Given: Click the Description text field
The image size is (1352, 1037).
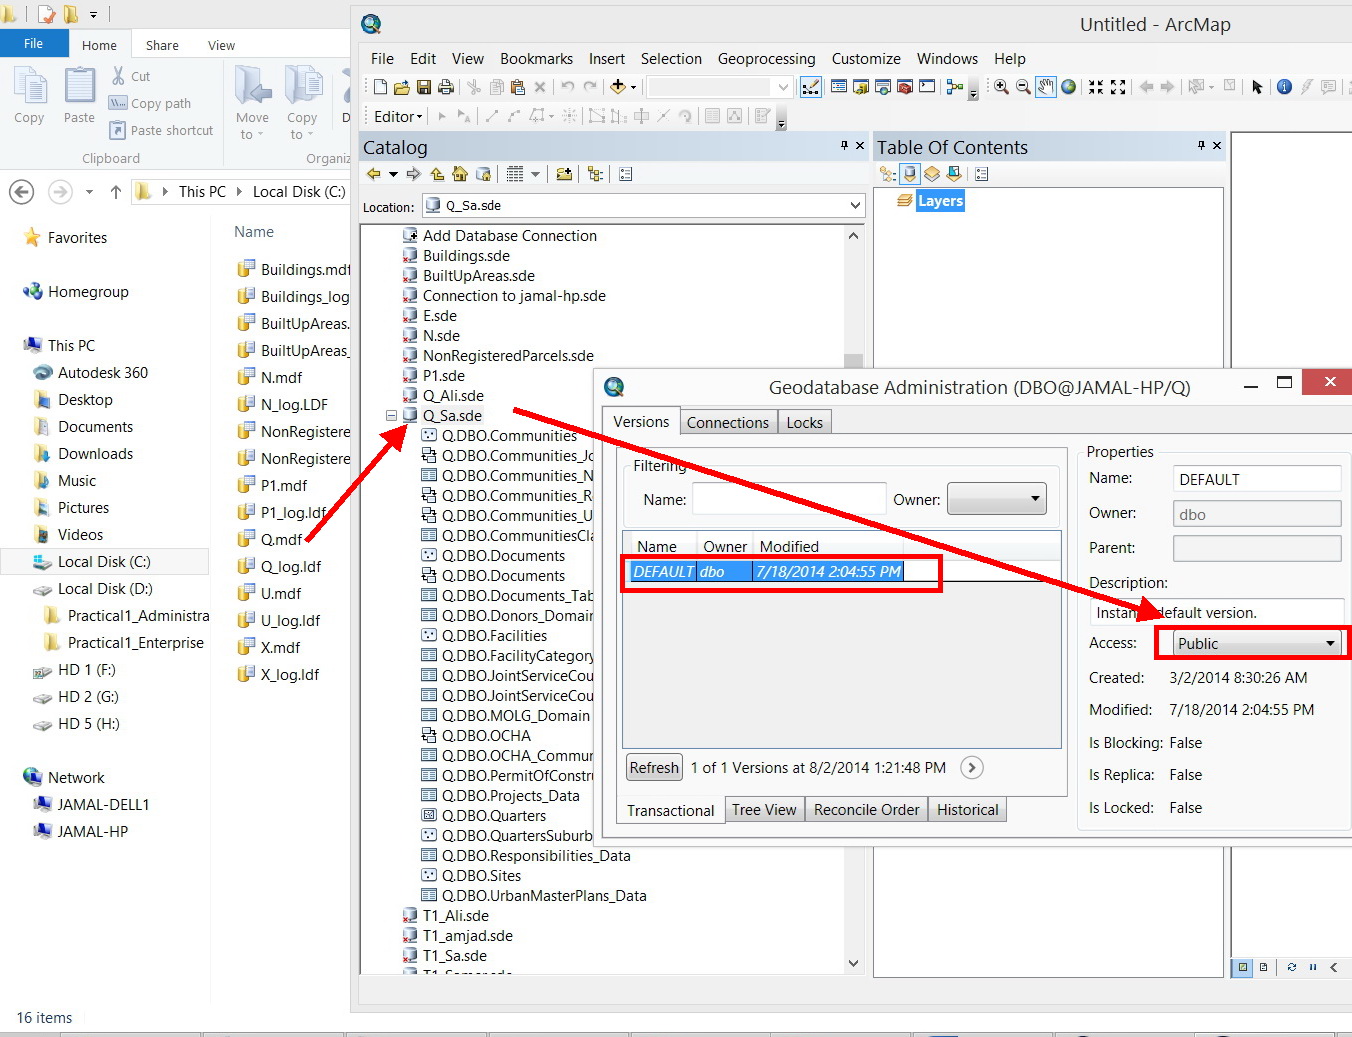Looking at the screenshot, I should [x=1217, y=612].
